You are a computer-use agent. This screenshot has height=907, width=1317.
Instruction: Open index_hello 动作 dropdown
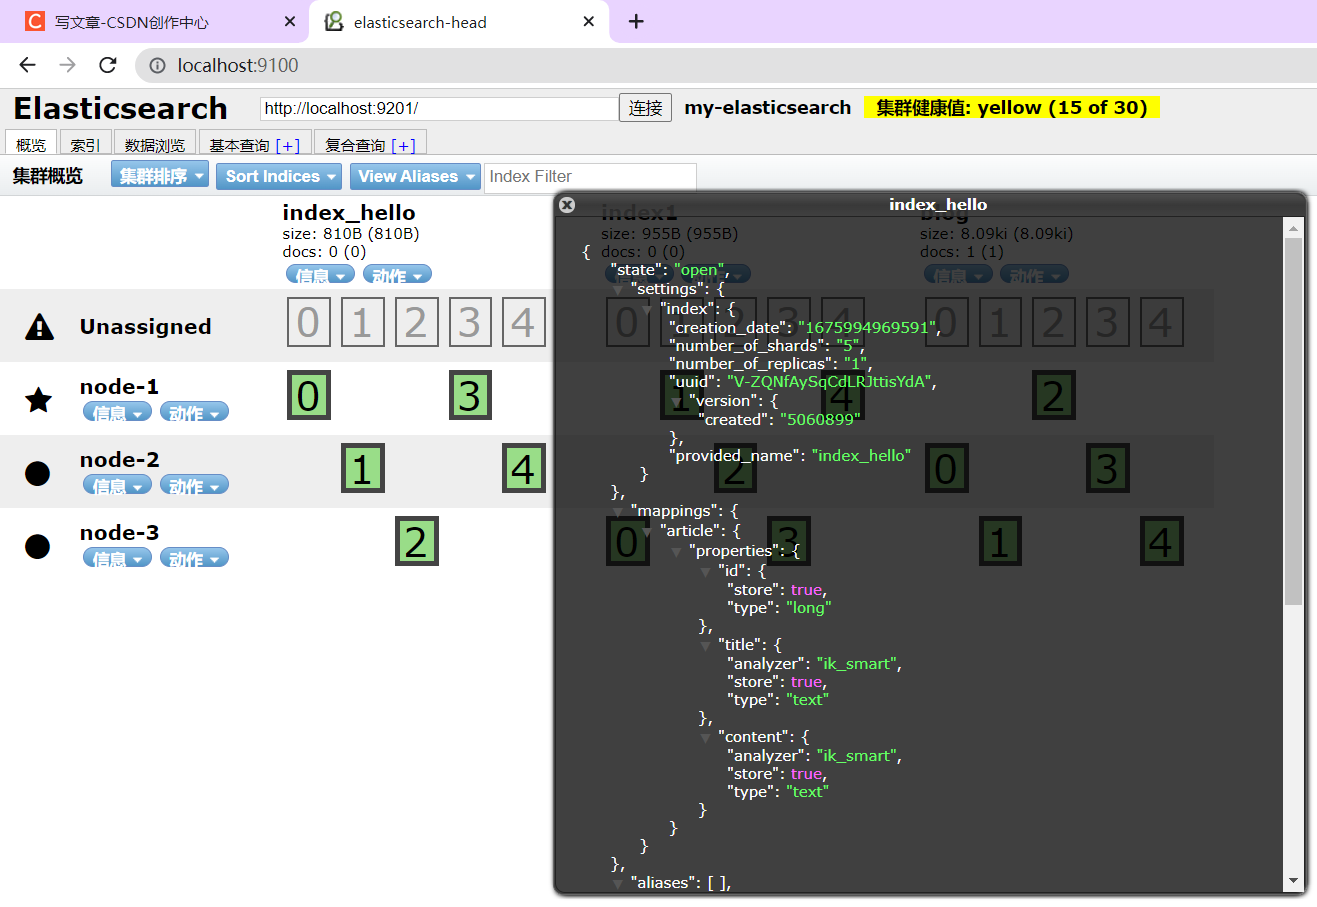click(397, 274)
